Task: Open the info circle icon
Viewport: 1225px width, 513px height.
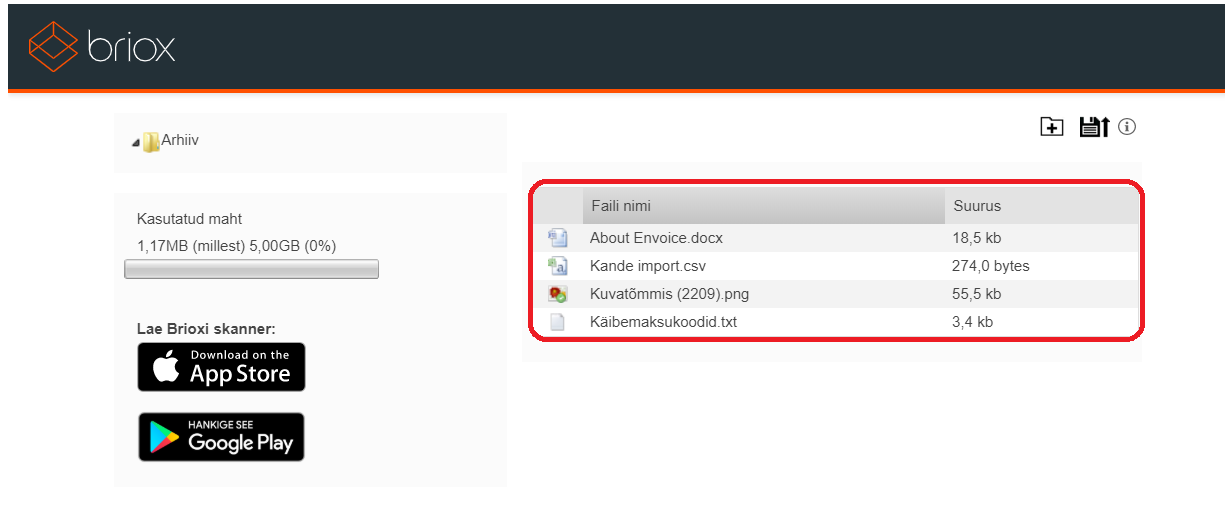Action: 1128,127
